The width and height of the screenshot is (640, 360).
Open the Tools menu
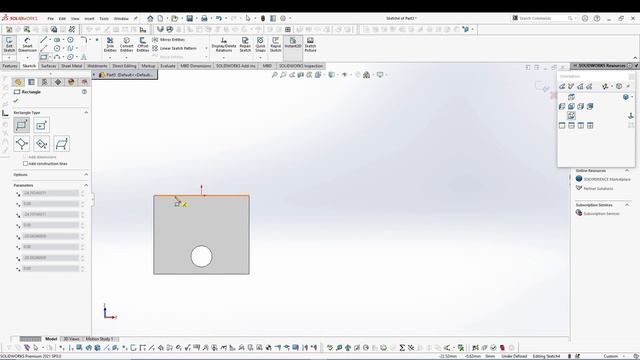point(104,18)
